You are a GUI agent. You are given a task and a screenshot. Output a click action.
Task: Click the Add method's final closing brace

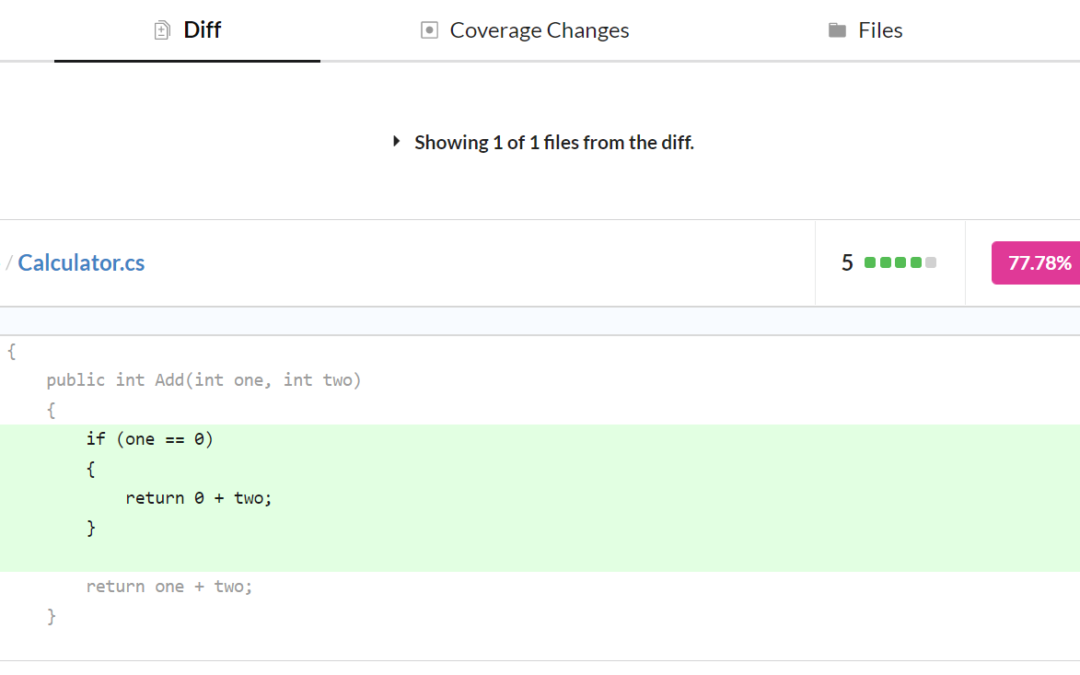(x=52, y=616)
